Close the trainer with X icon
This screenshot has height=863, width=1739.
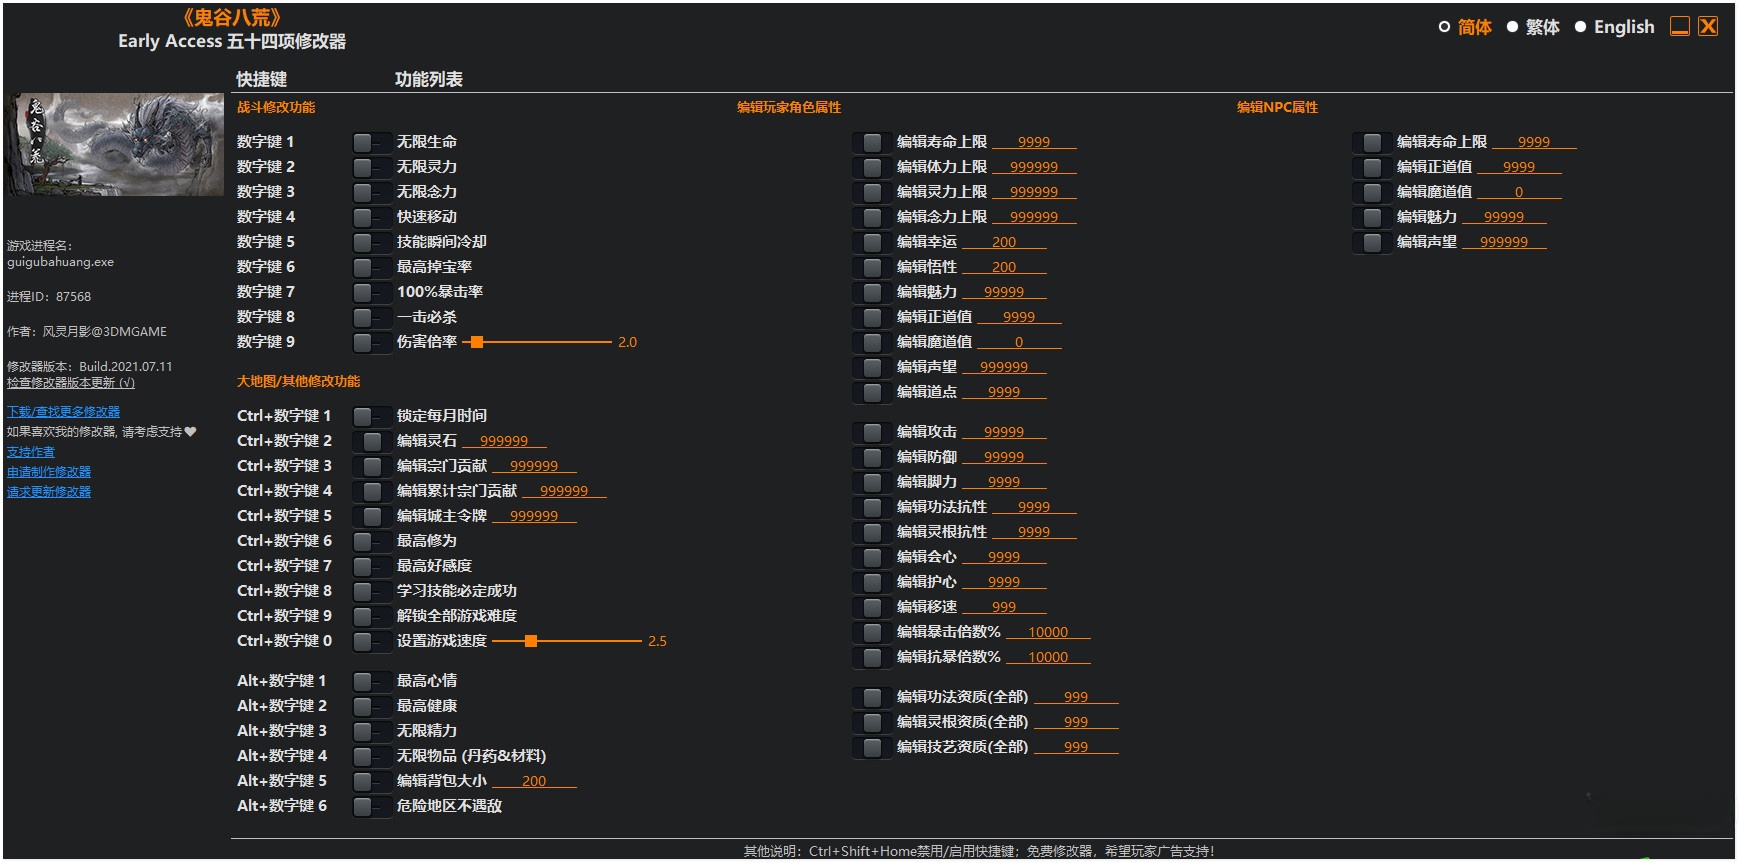click(x=1708, y=26)
